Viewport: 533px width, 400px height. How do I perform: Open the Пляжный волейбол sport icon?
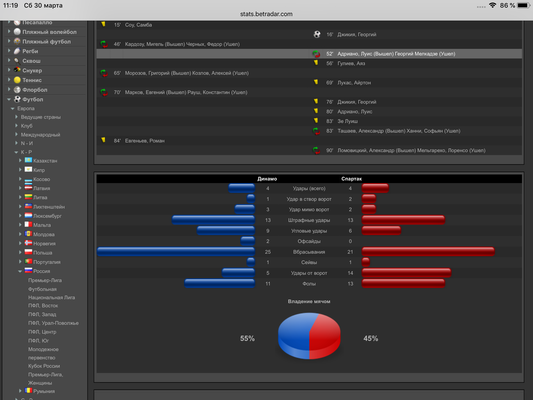[x=17, y=32]
